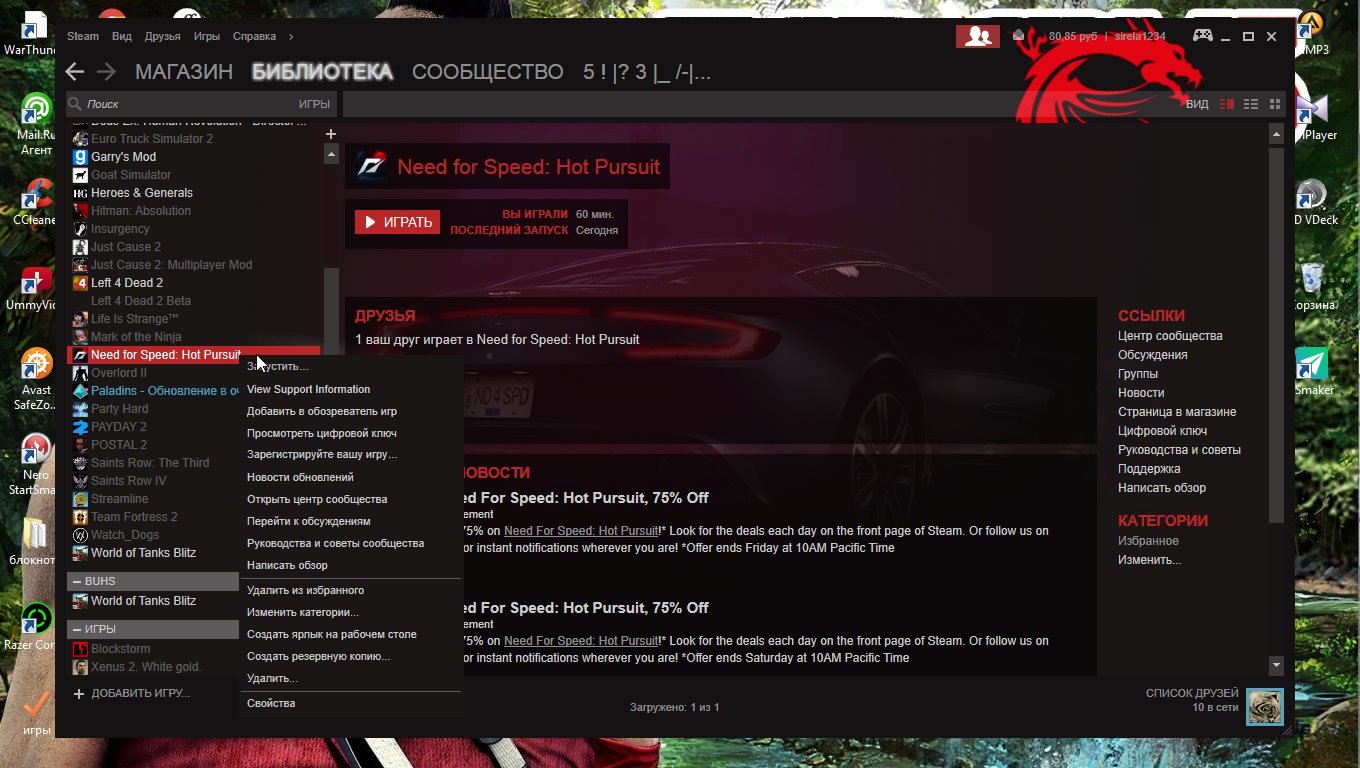Select Euro Truck Simulator 2 in the game list

coord(152,139)
